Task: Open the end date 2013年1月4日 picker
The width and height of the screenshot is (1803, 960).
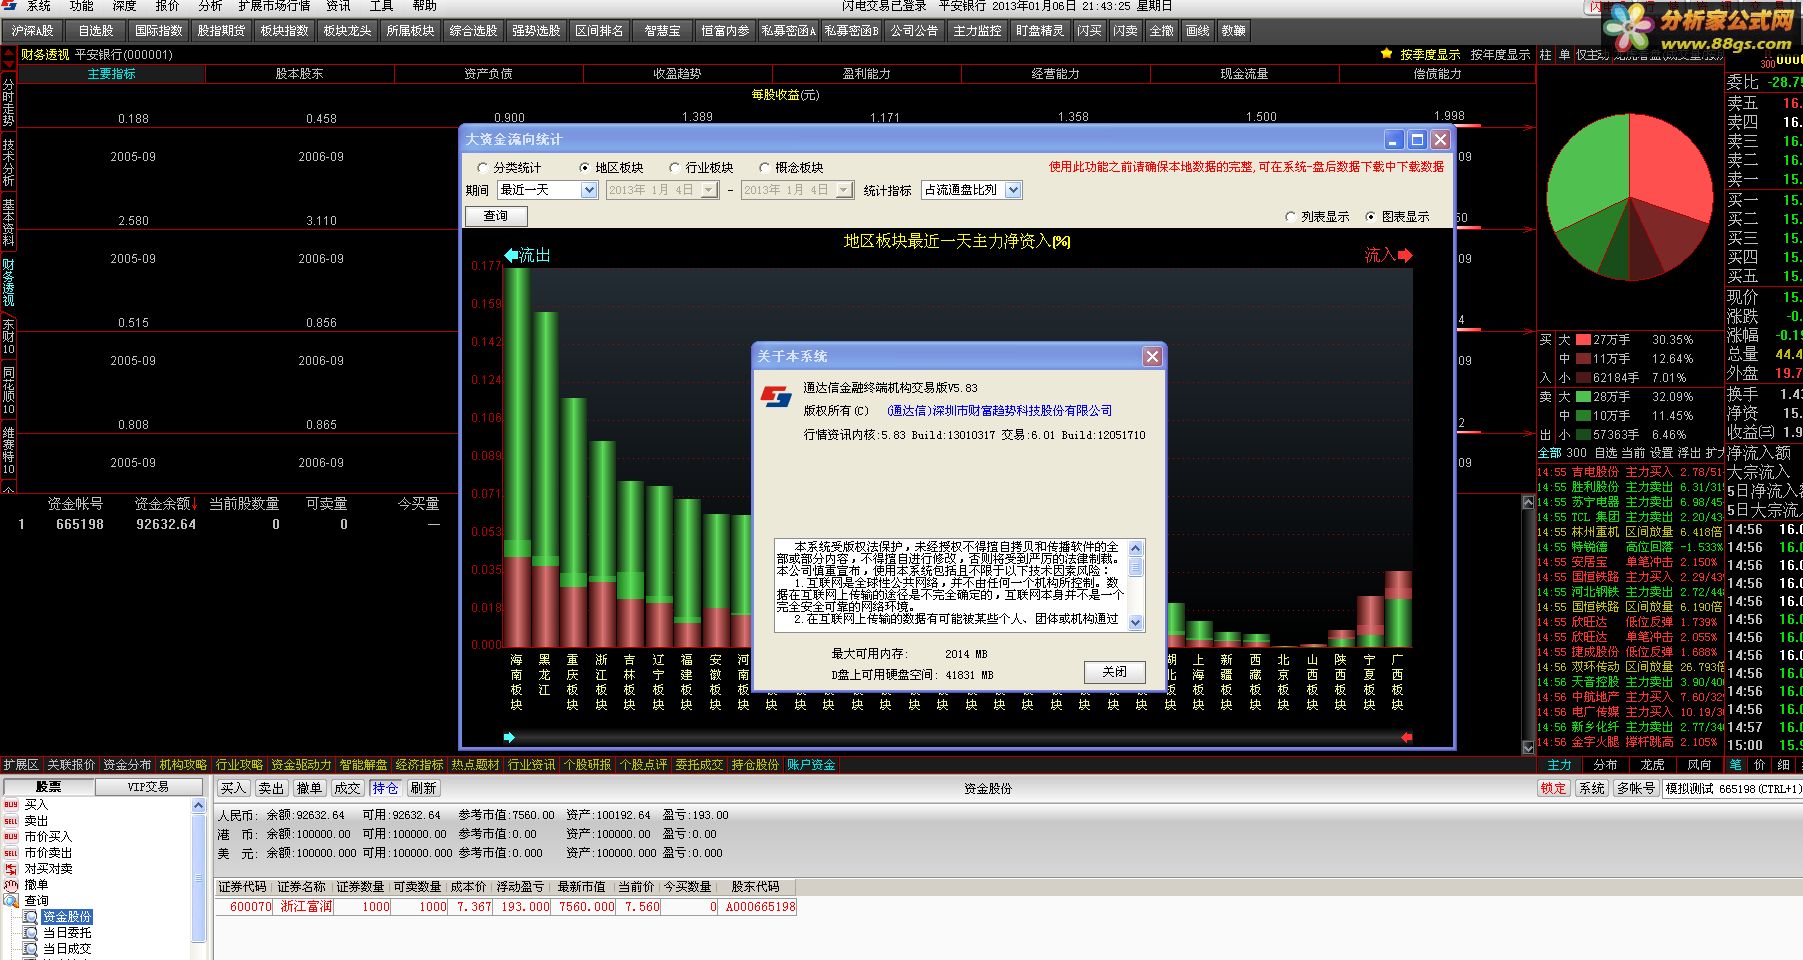Action: (797, 190)
